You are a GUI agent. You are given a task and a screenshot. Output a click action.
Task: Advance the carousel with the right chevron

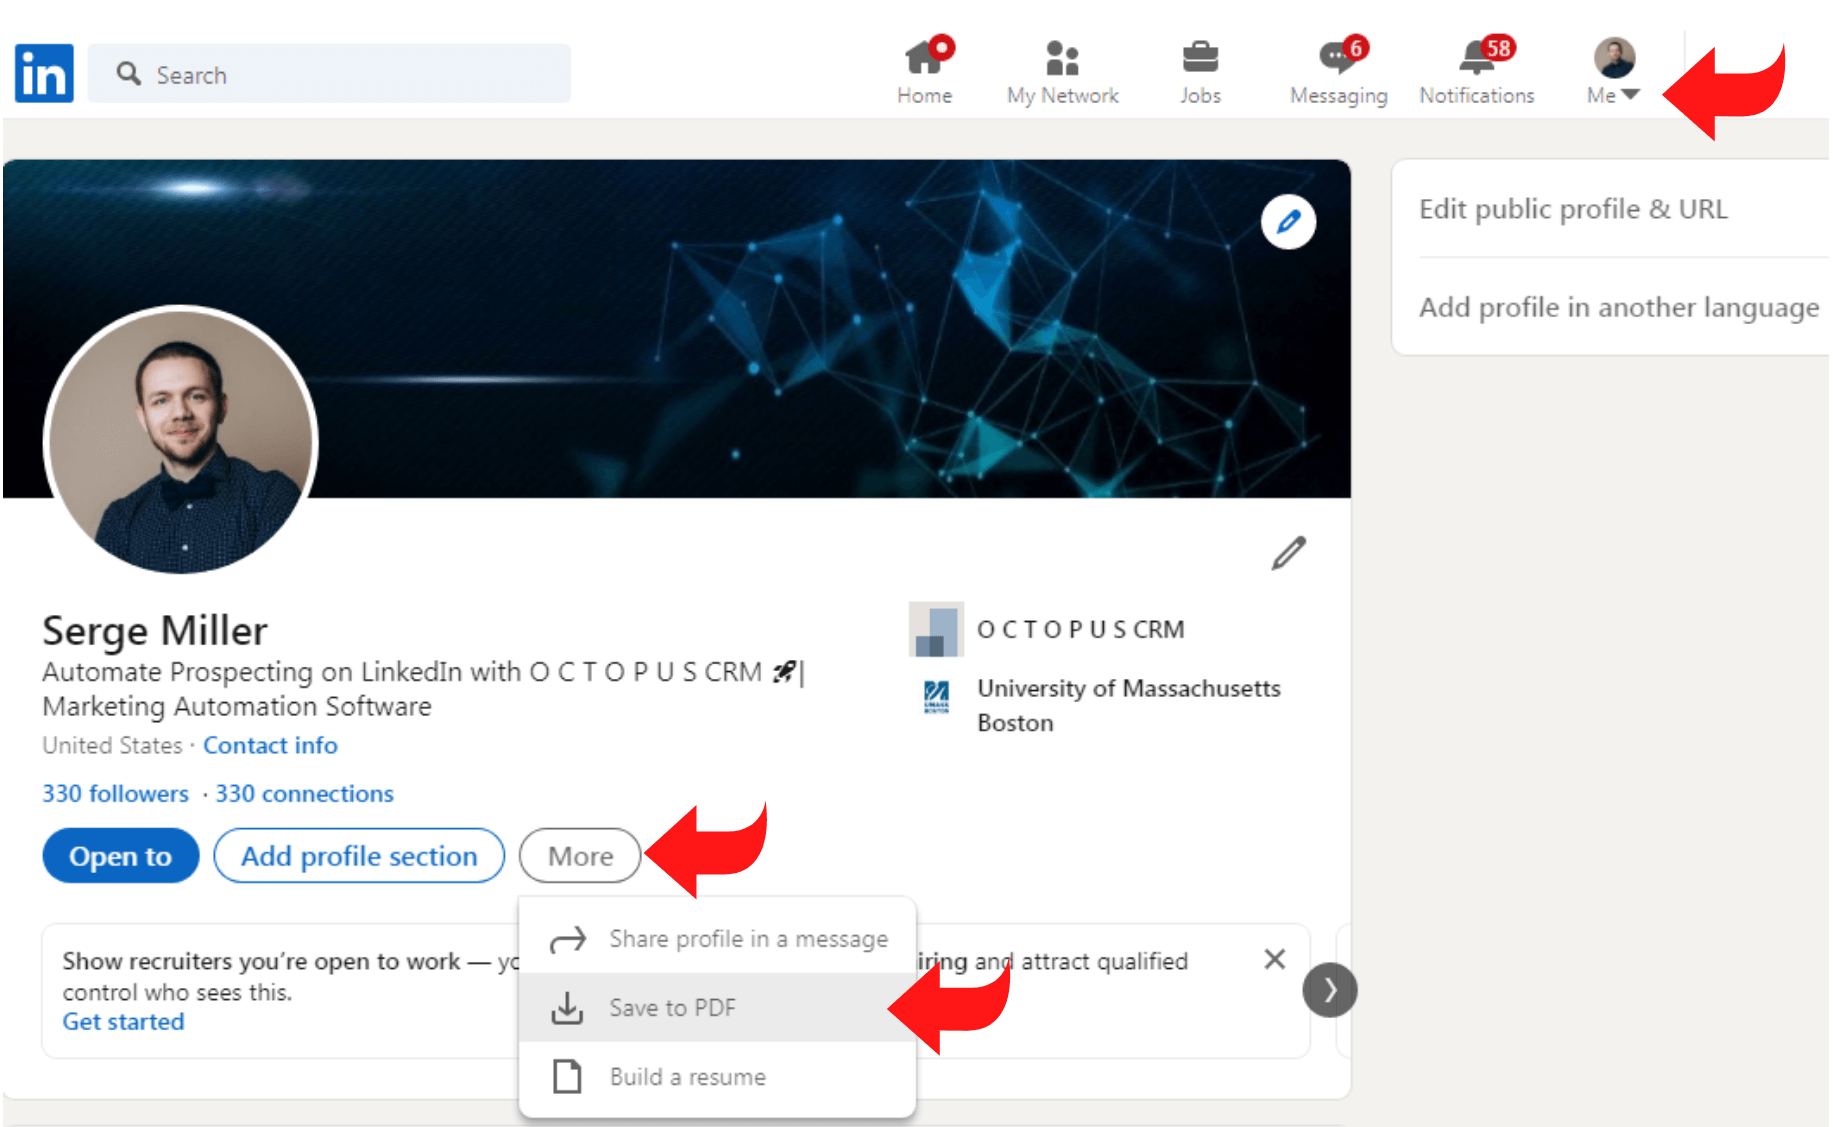click(x=1330, y=990)
